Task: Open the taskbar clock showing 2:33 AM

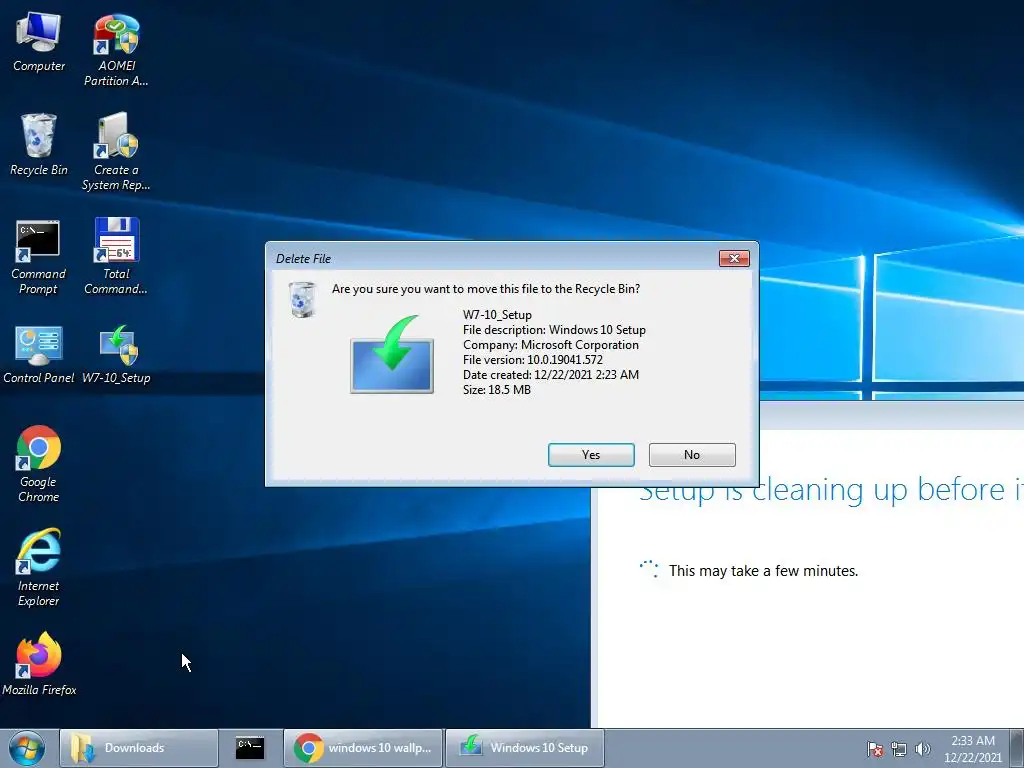Action: point(973,749)
